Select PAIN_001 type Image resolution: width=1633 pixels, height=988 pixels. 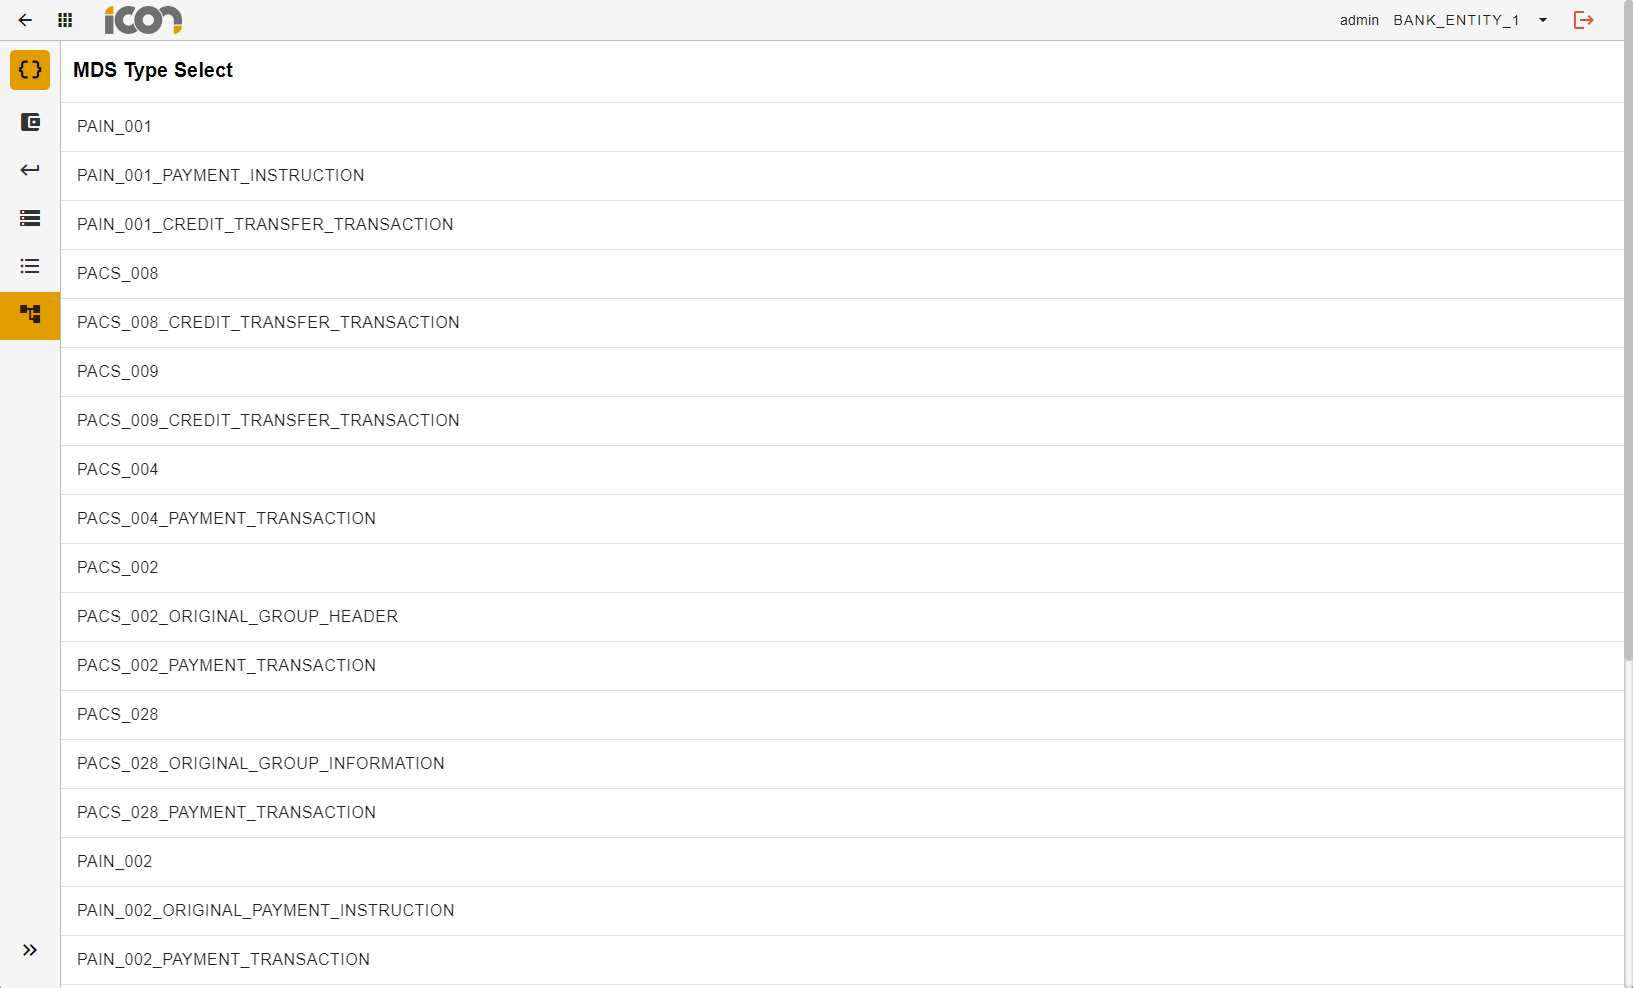pos(114,127)
